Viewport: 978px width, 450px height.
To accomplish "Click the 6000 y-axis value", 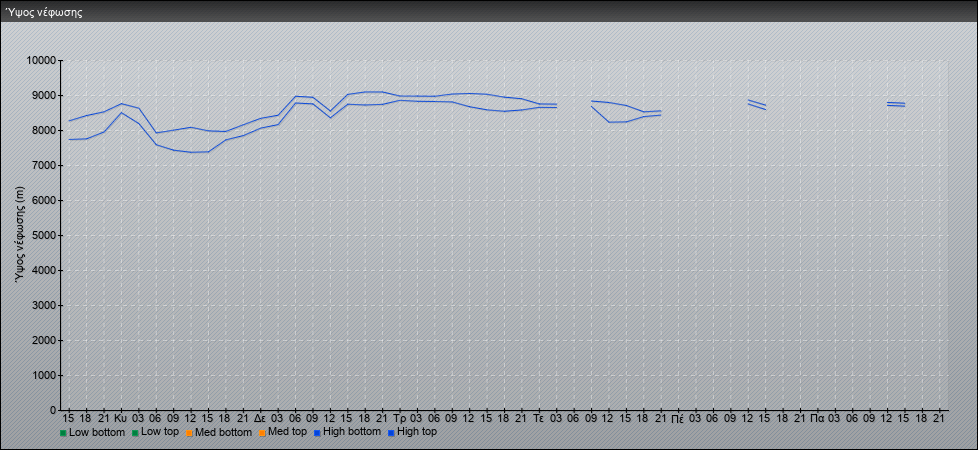I will click(x=44, y=200).
